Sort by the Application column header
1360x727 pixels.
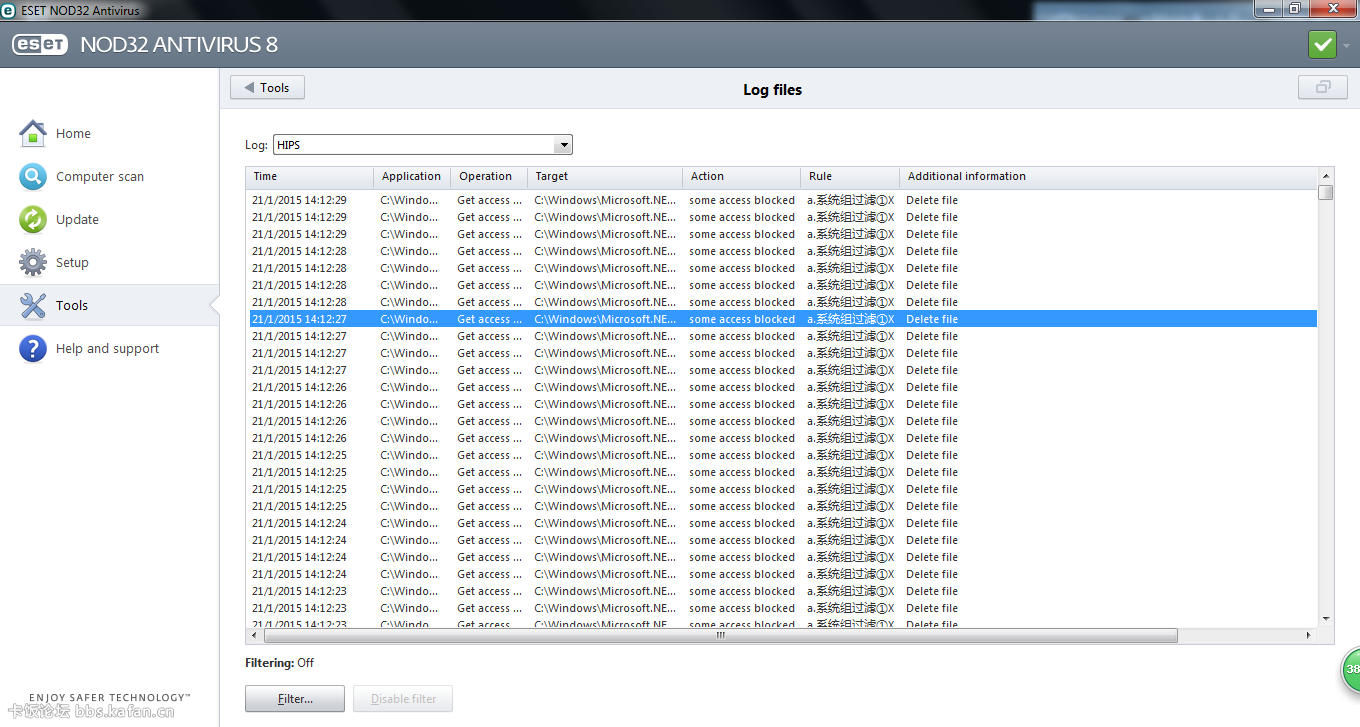tap(412, 176)
